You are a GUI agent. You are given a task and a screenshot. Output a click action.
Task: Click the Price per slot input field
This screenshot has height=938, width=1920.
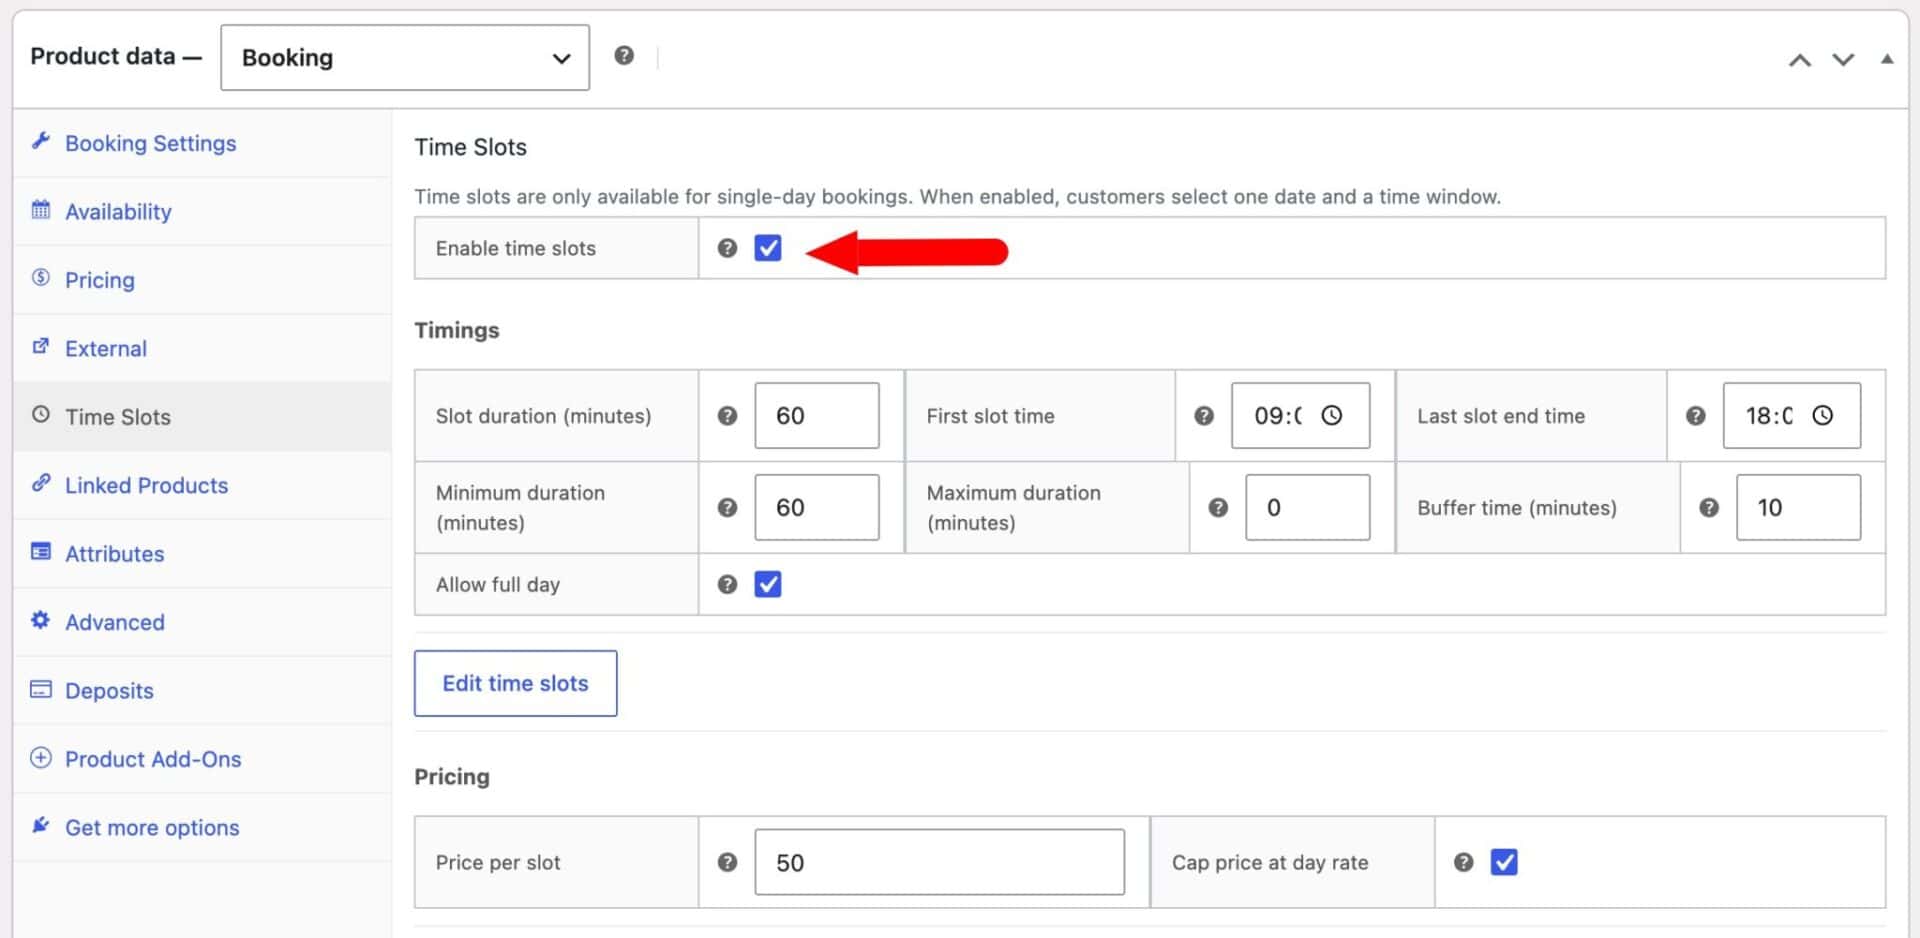(x=940, y=862)
